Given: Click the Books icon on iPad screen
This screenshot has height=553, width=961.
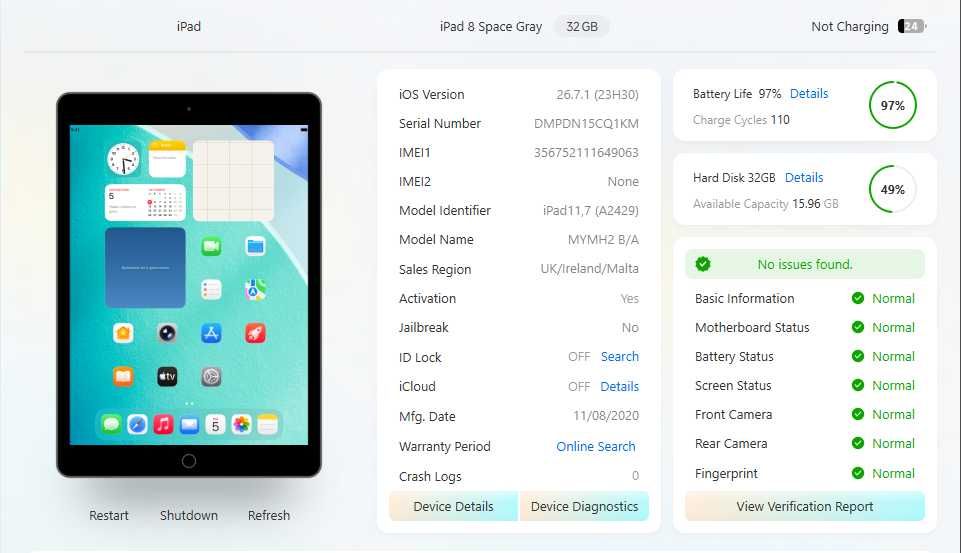Looking at the screenshot, I should click(x=123, y=376).
